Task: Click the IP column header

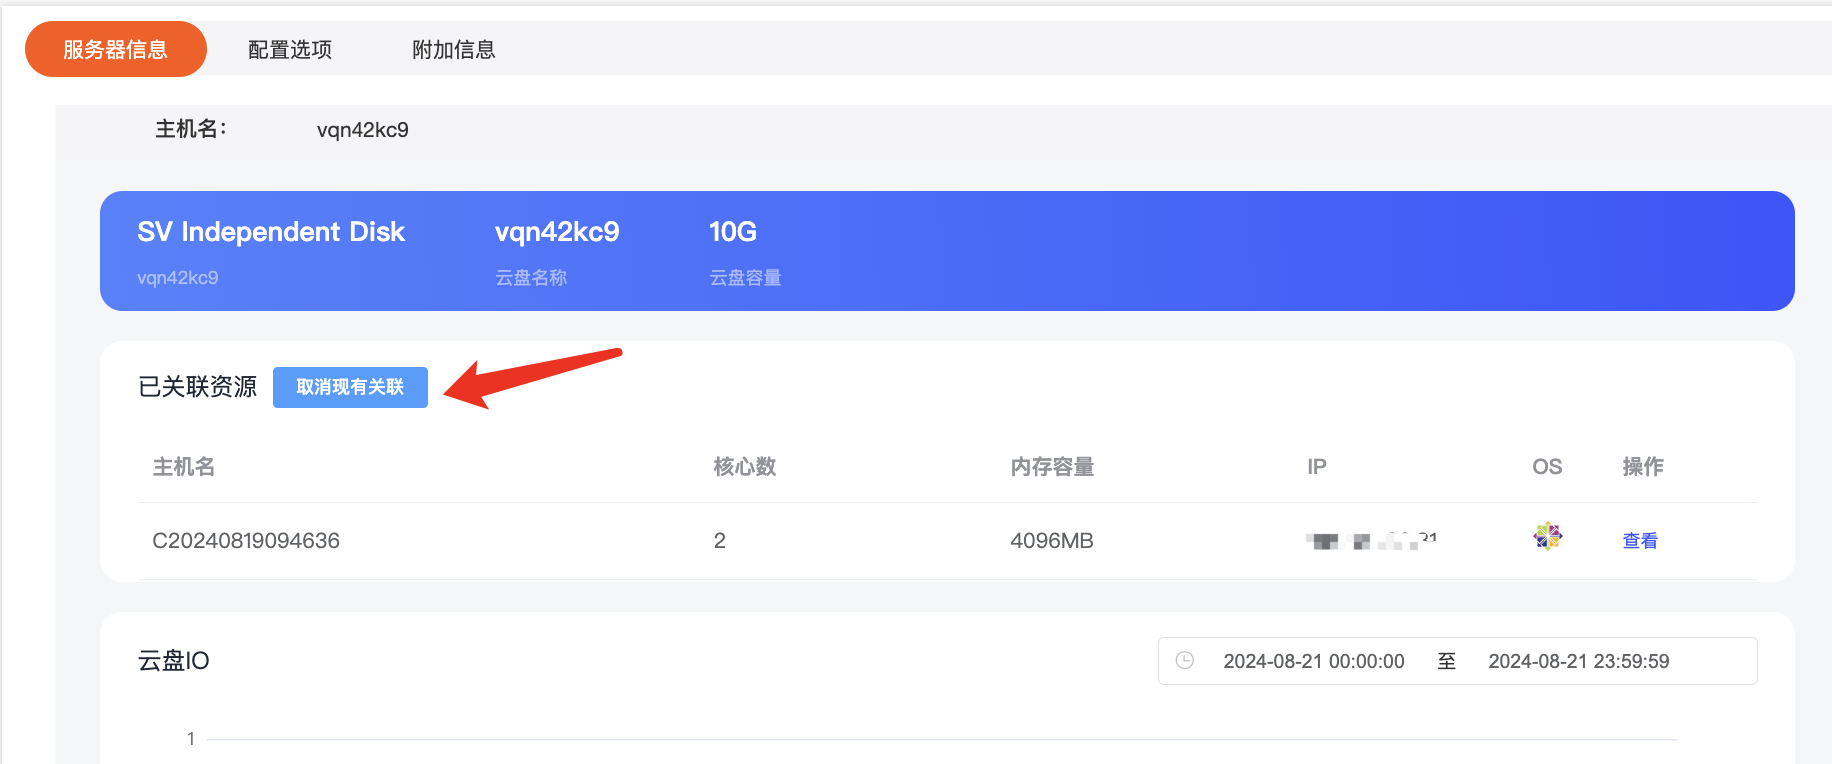Action: pos(1317,467)
